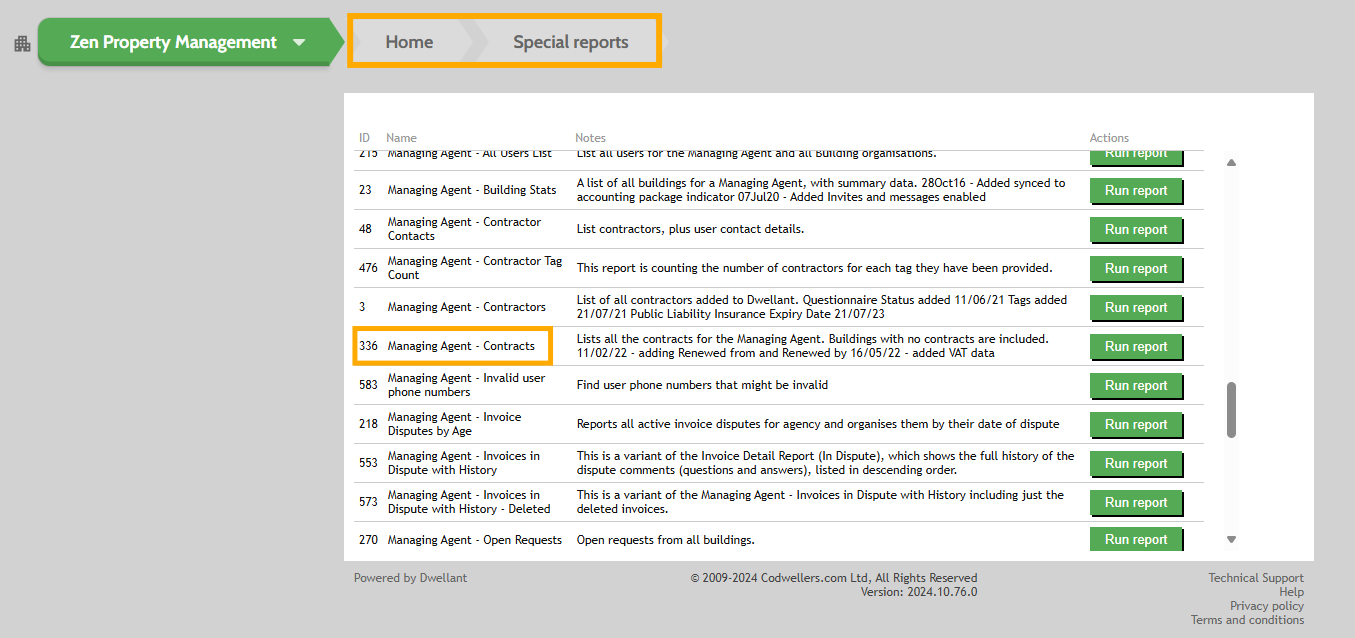Run the Contractor Contacts report
Image resolution: width=1355 pixels, height=638 pixels.
pos(1136,229)
